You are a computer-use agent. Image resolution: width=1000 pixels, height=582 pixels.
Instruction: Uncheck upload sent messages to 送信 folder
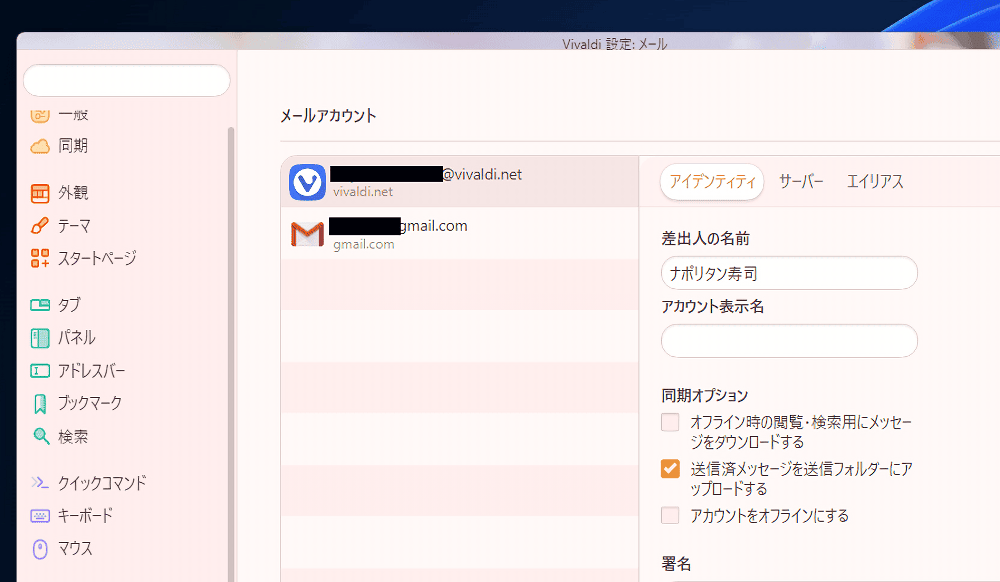(x=670, y=469)
